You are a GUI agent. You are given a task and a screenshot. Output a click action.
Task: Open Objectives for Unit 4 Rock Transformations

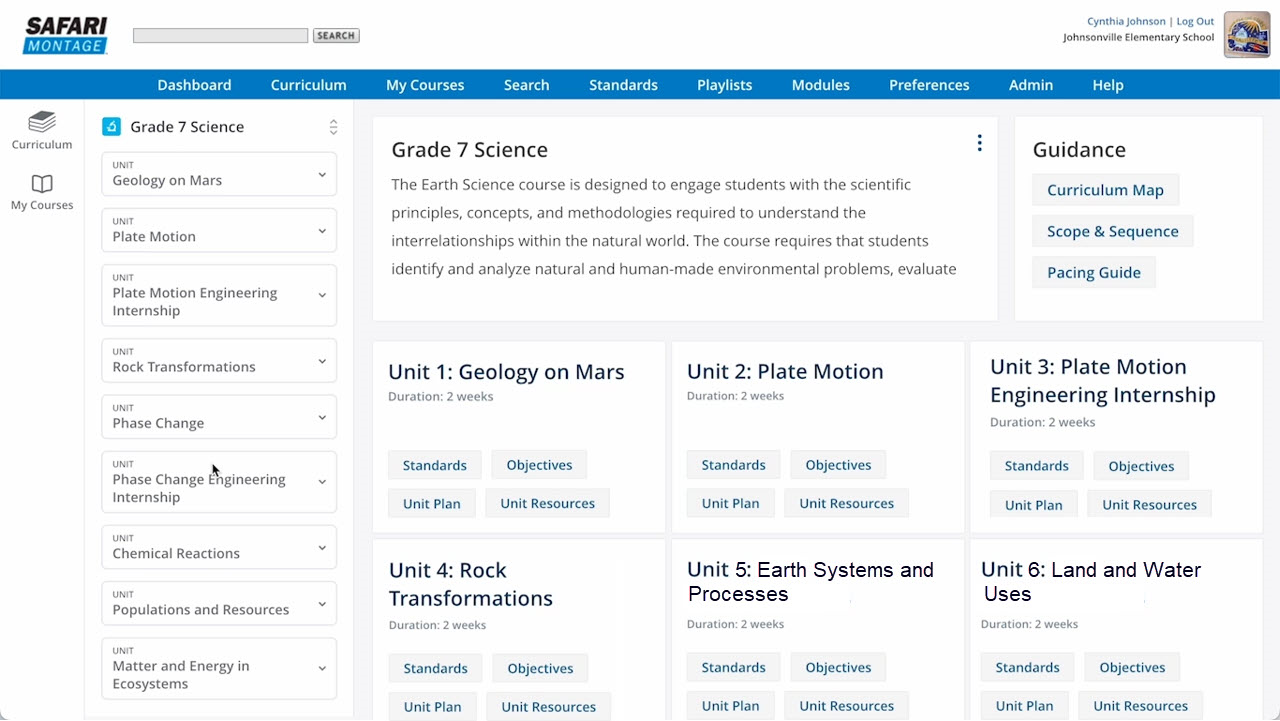pyautogui.click(x=540, y=668)
